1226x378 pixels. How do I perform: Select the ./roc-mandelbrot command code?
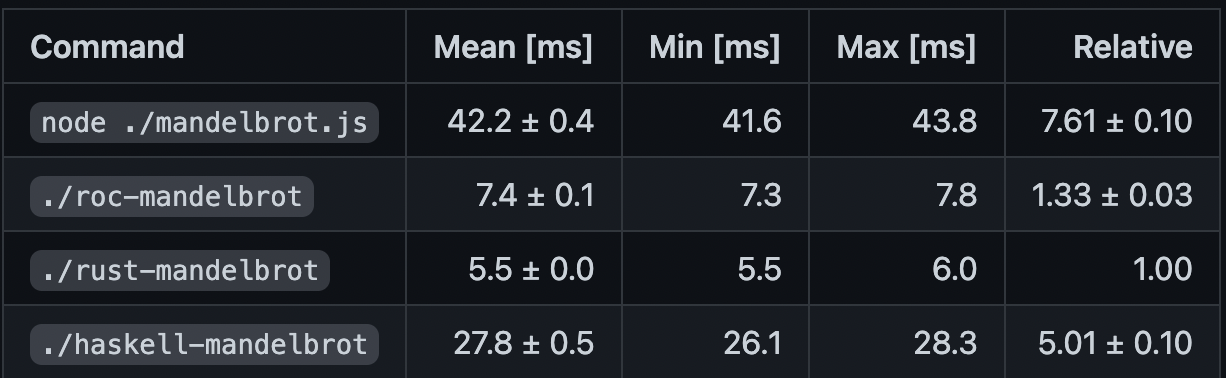coord(172,196)
